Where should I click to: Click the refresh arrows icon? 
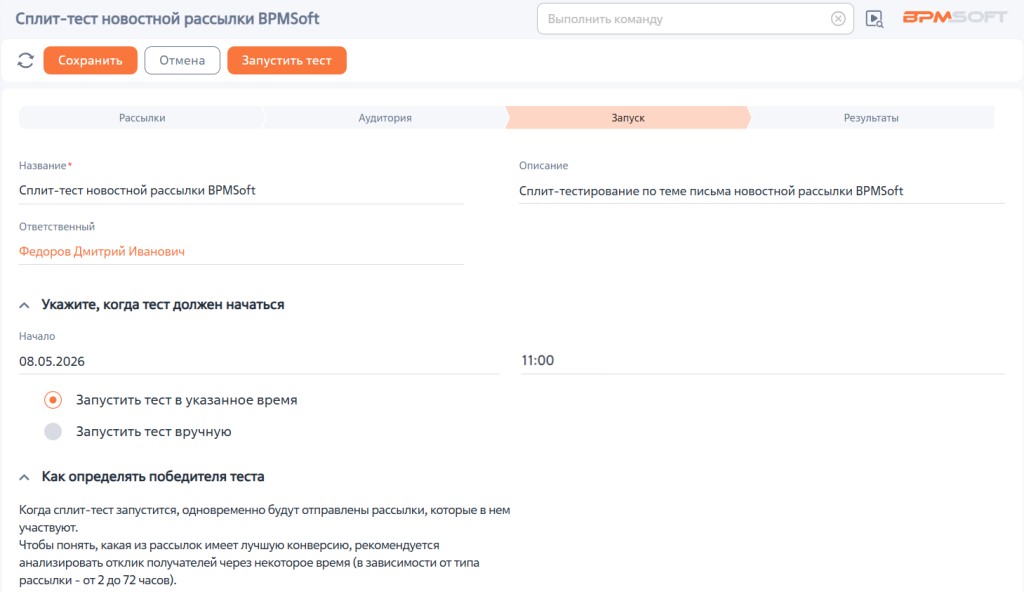tap(25, 60)
